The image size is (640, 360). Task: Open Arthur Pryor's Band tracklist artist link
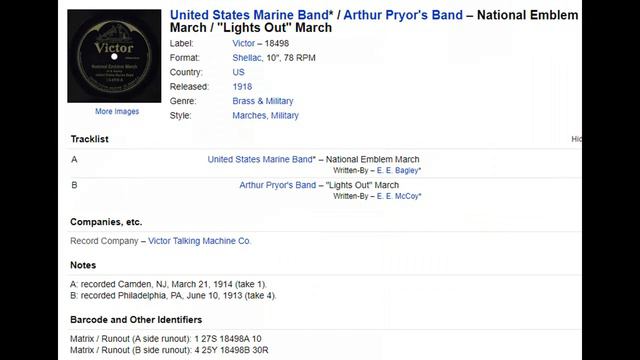(278, 185)
